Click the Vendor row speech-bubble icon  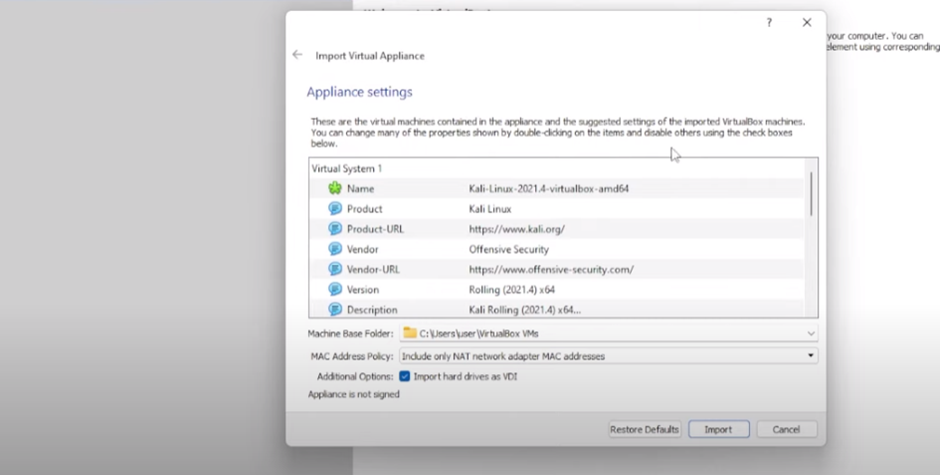click(335, 249)
